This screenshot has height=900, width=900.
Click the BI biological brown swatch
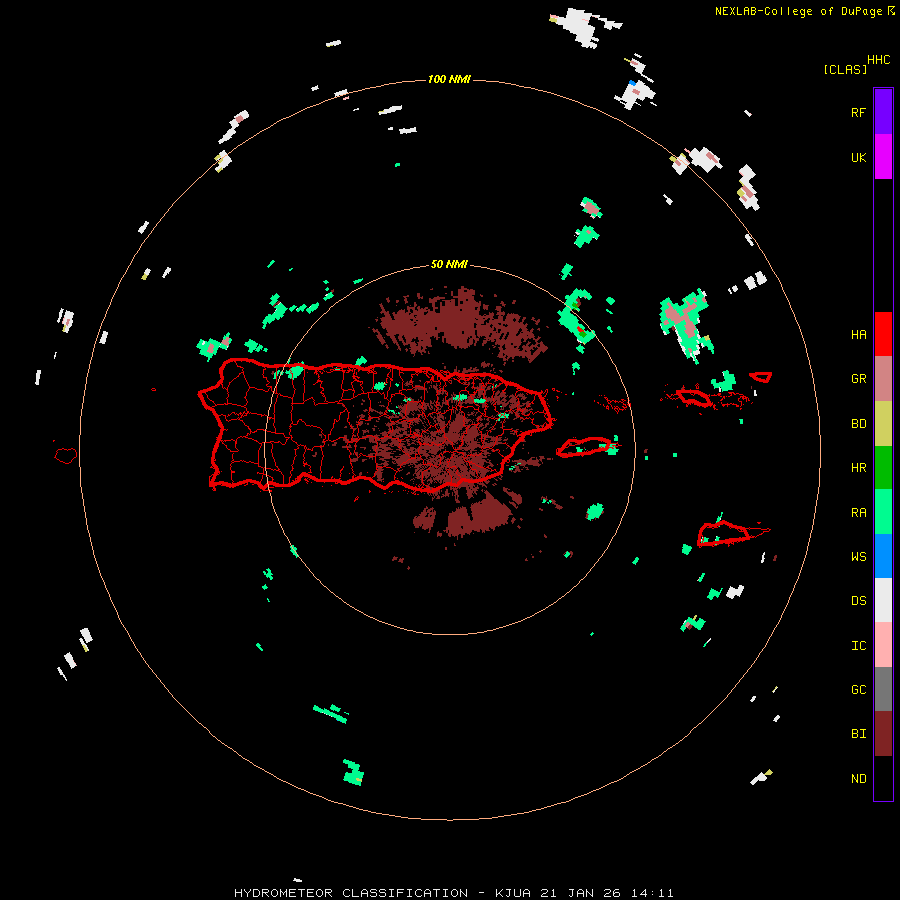pyautogui.click(x=883, y=734)
